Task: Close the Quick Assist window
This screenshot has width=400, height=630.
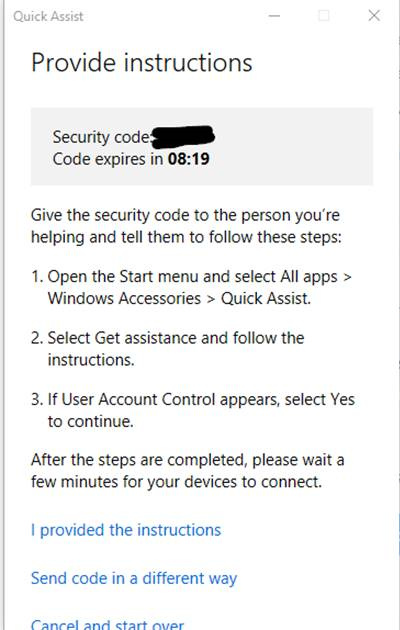Action: click(x=374, y=16)
